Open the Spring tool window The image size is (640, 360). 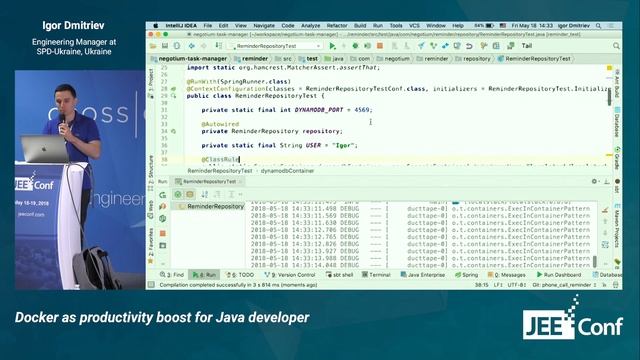[x=467, y=275]
